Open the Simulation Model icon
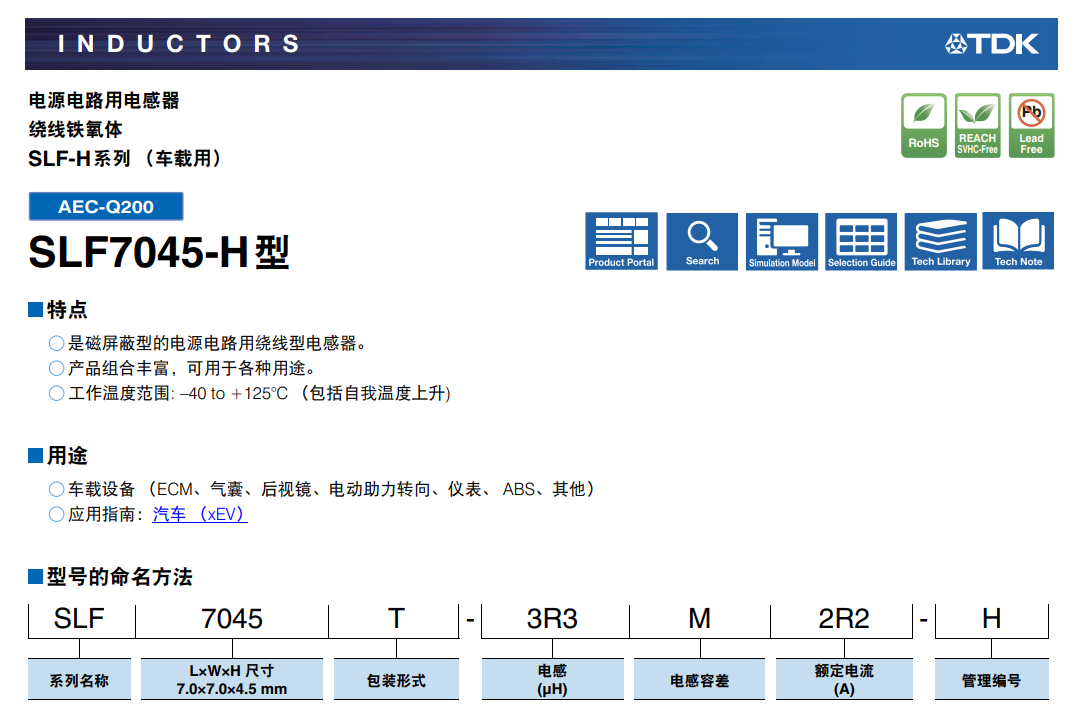The image size is (1087, 722). (782, 241)
